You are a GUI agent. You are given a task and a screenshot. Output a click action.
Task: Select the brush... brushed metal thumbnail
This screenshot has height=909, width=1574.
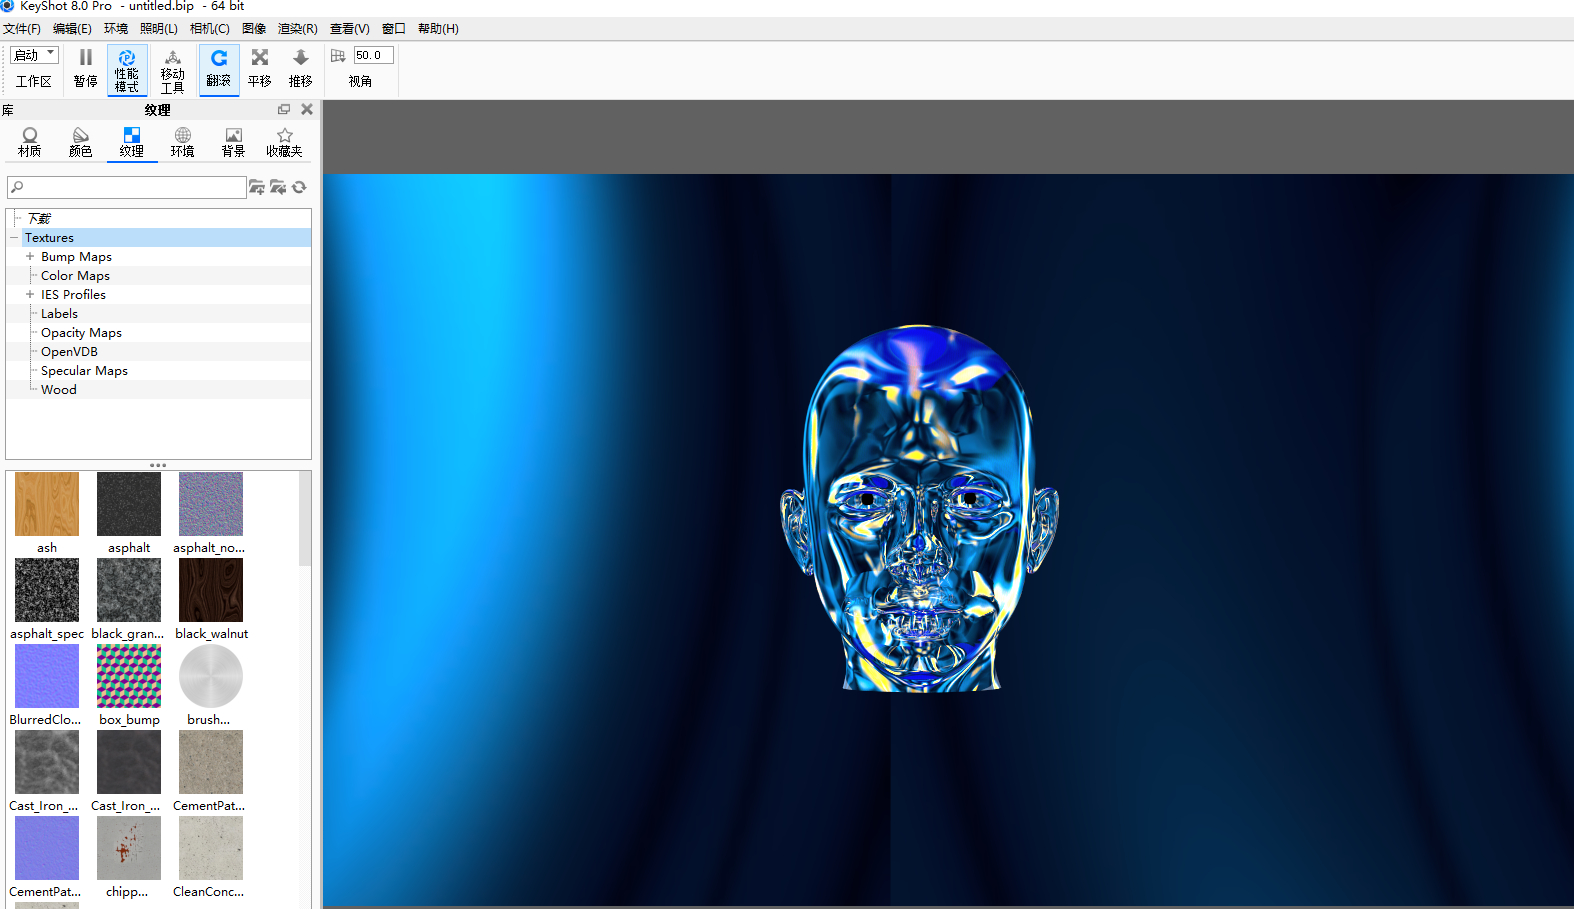point(211,676)
